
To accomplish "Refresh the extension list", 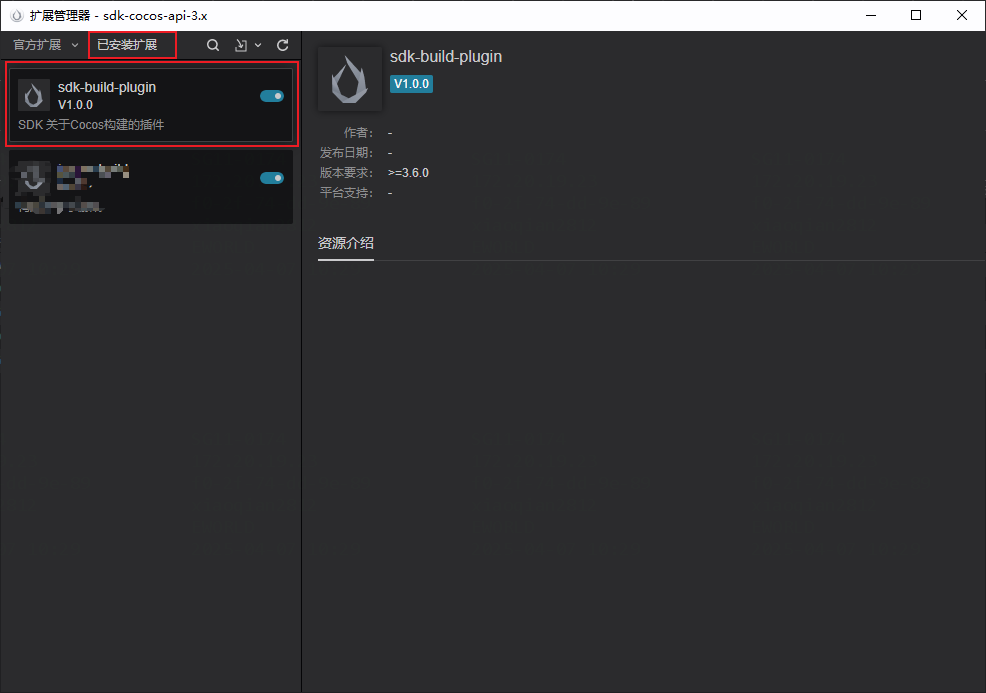I will coord(283,45).
